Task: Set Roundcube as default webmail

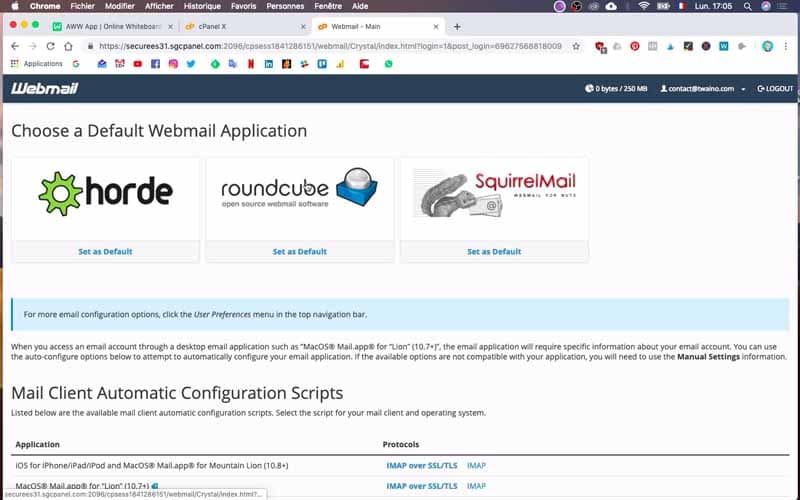Action: coord(299,252)
